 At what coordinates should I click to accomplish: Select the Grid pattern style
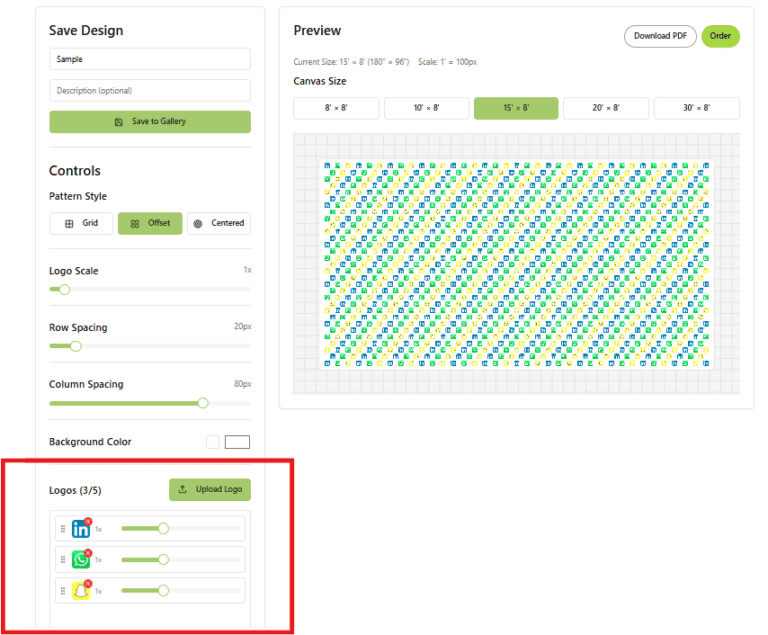pyautogui.click(x=81, y=223)
